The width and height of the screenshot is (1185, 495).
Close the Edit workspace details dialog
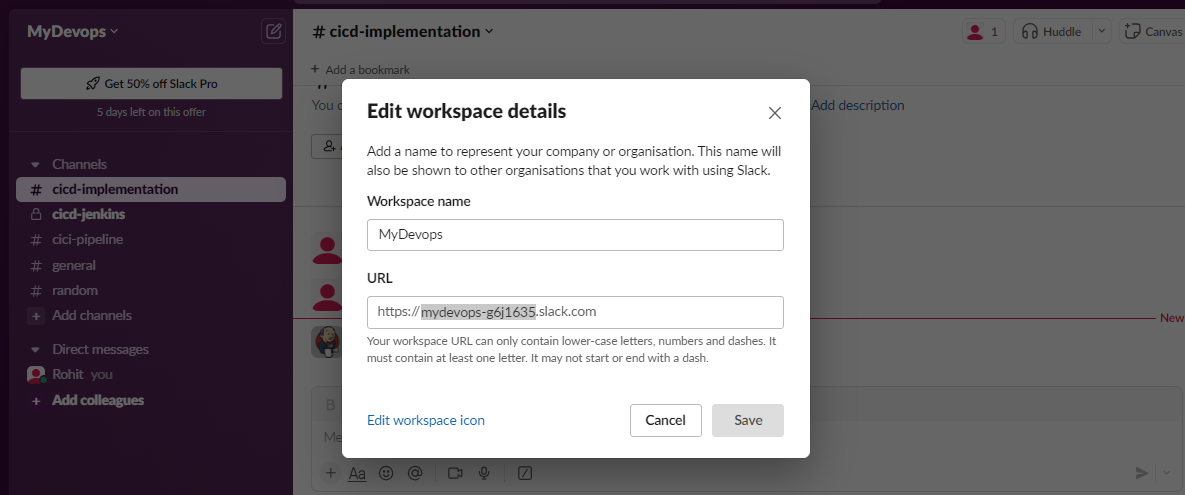pyautogui.click(x=774, y=113)
